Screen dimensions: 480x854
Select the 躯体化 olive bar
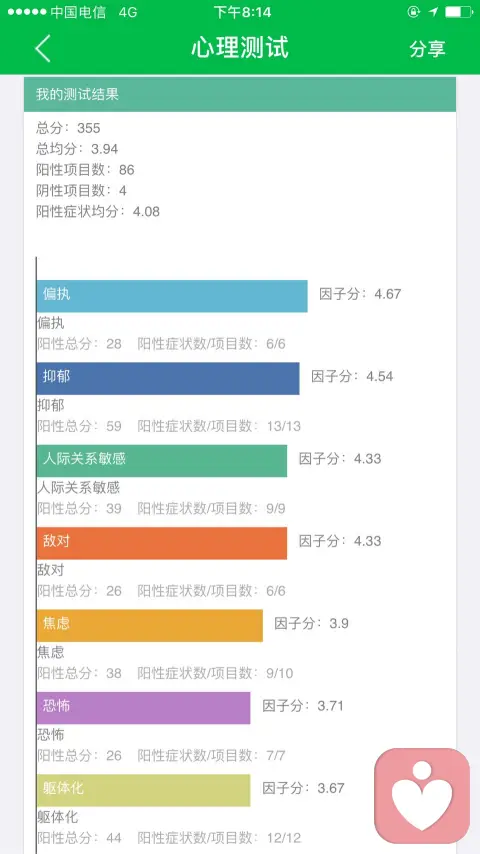tap(144, 790)
